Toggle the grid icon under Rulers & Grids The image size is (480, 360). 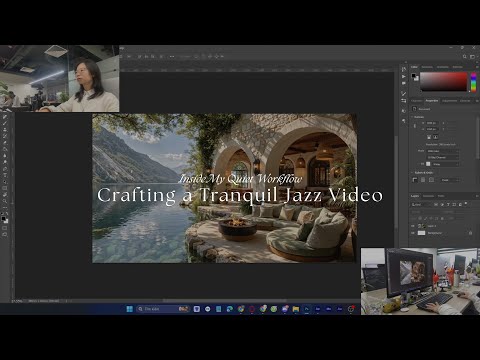click(423, 180)
